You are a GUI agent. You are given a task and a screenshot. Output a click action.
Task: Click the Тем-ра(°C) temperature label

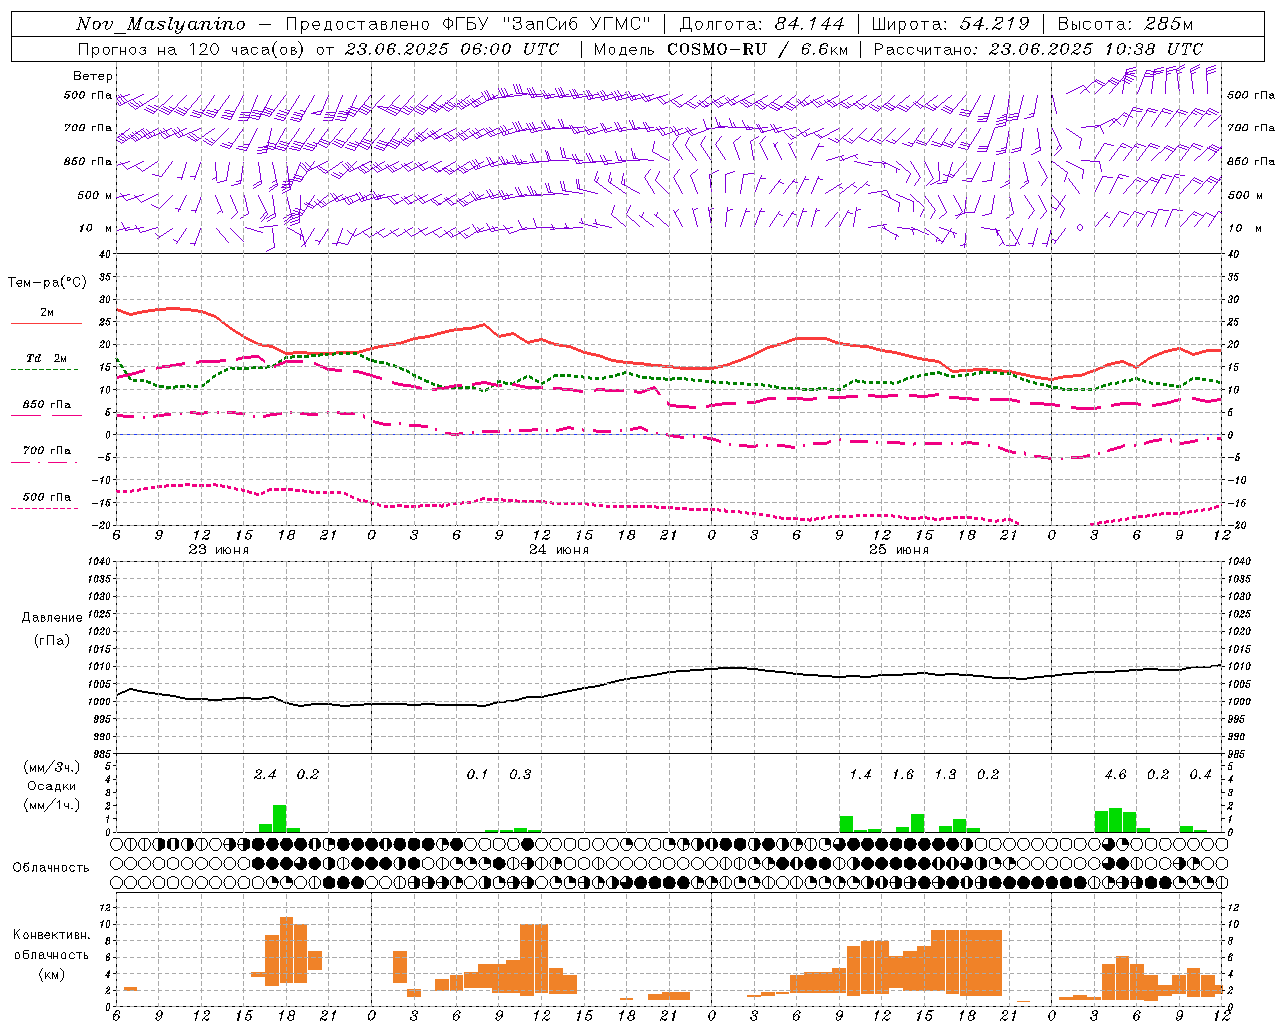point(47,283)
